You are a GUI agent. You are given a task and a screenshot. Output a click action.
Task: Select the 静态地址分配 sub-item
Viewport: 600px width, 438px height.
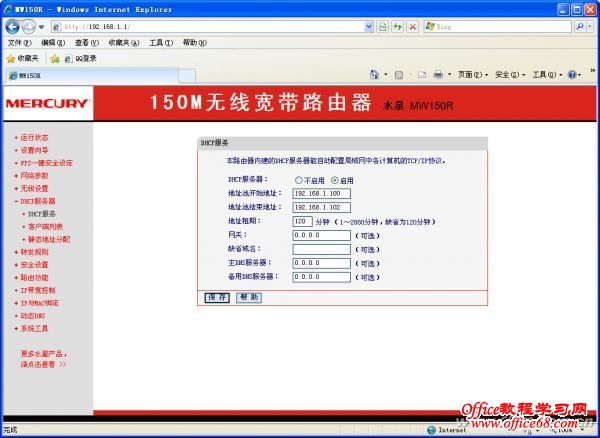pyautogui.click(x=49, y=239)
